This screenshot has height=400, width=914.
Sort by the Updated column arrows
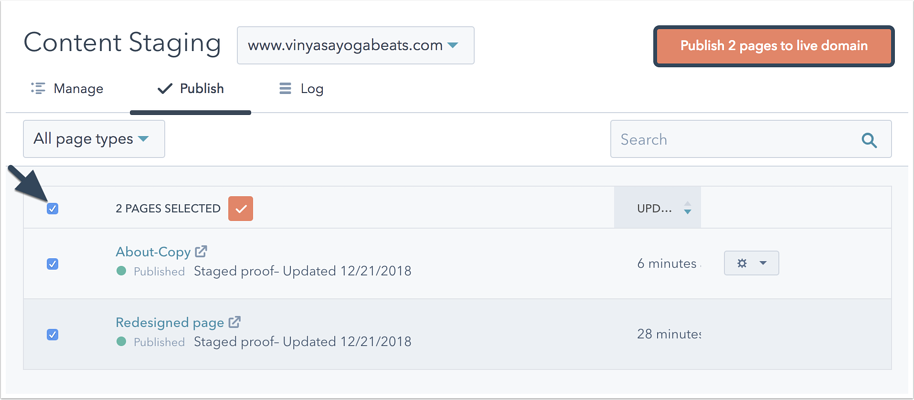(x=687, y=208)
